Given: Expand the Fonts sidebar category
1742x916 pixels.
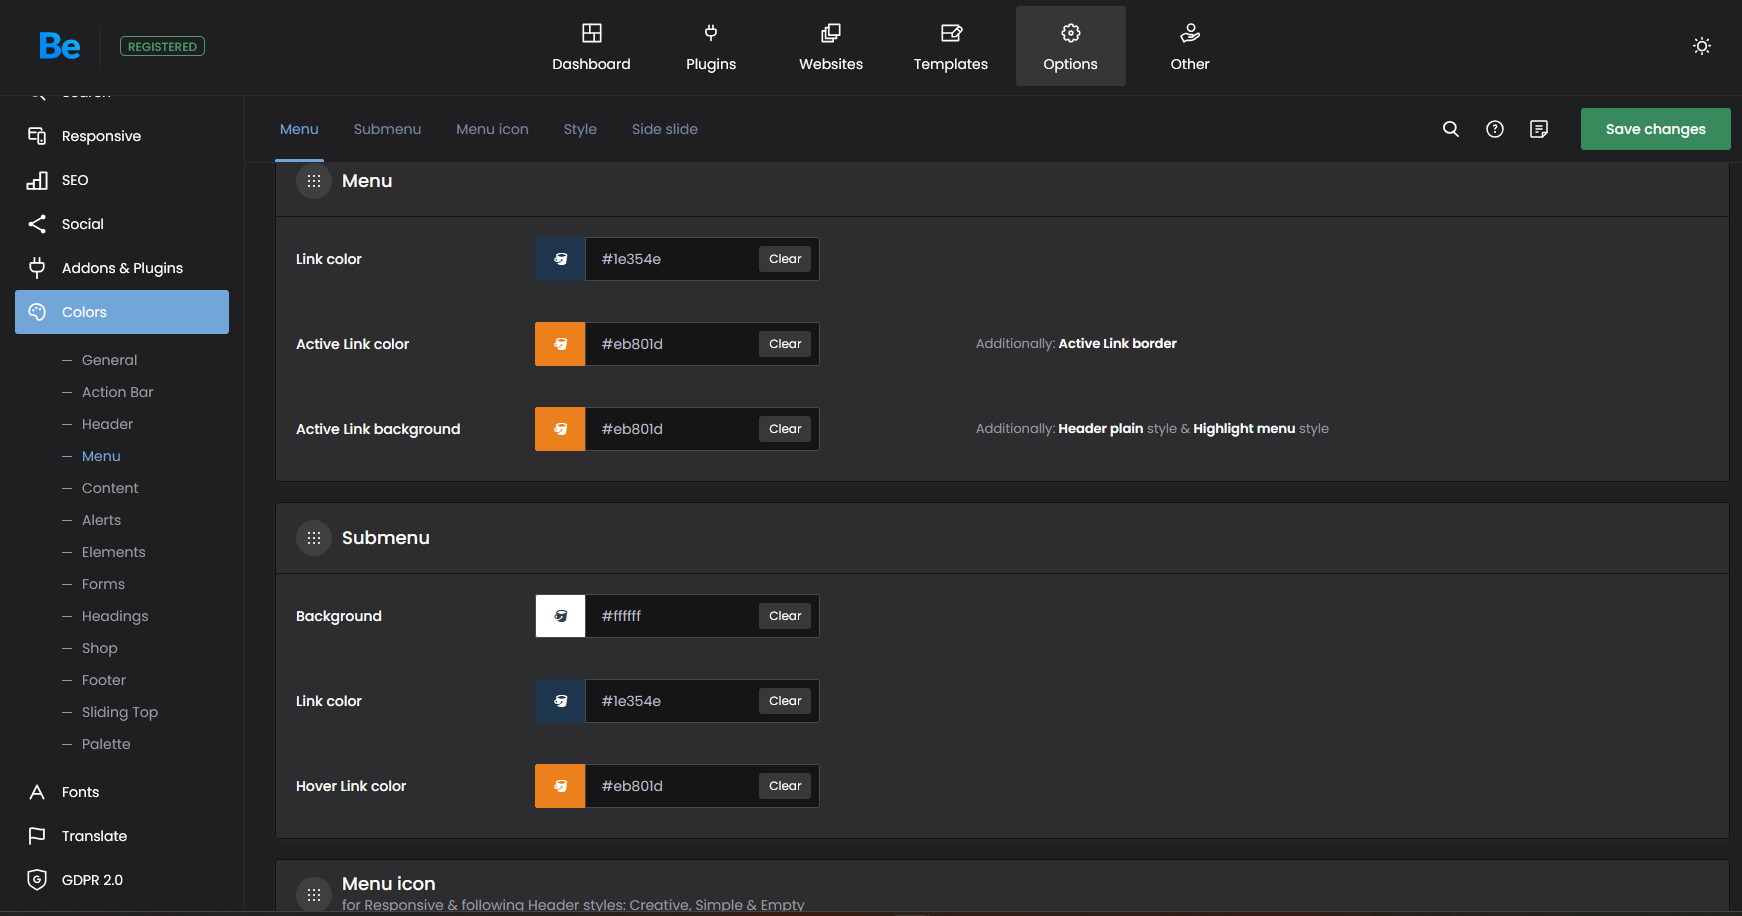Looking at the screenshot, I should tap(80, 792).
